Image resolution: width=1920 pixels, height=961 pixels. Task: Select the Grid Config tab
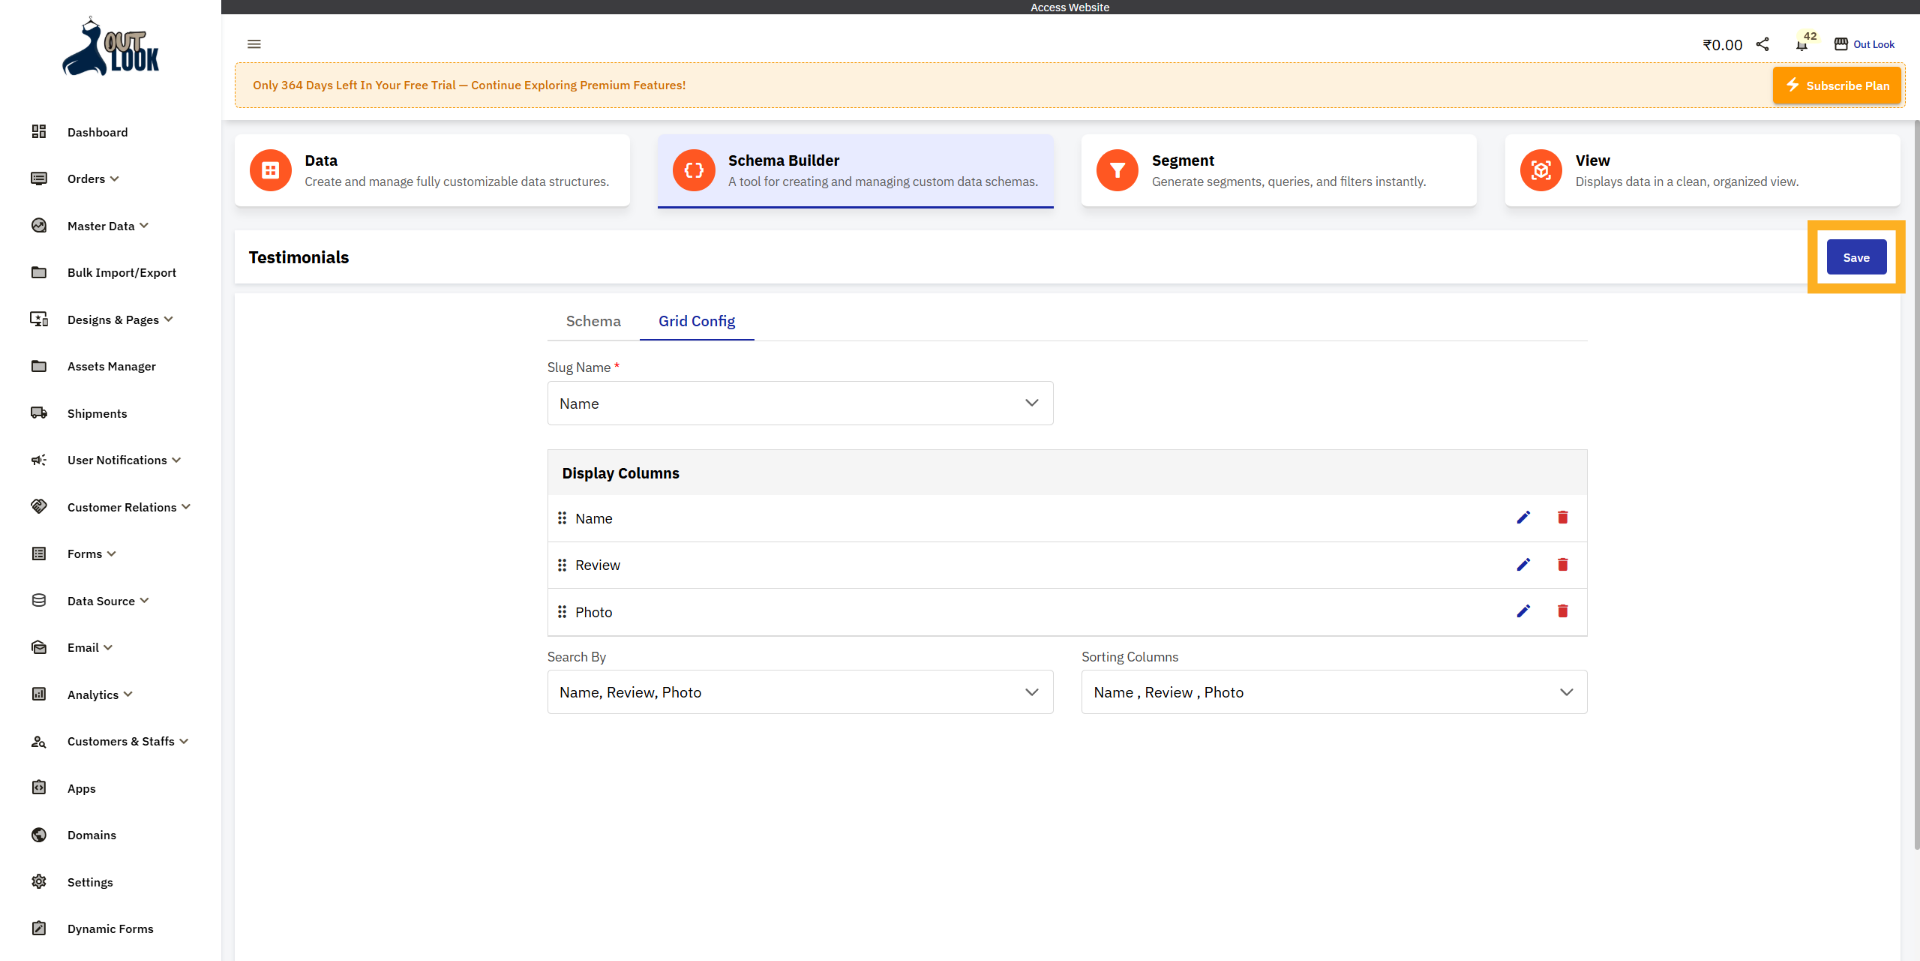coord(696,321)
